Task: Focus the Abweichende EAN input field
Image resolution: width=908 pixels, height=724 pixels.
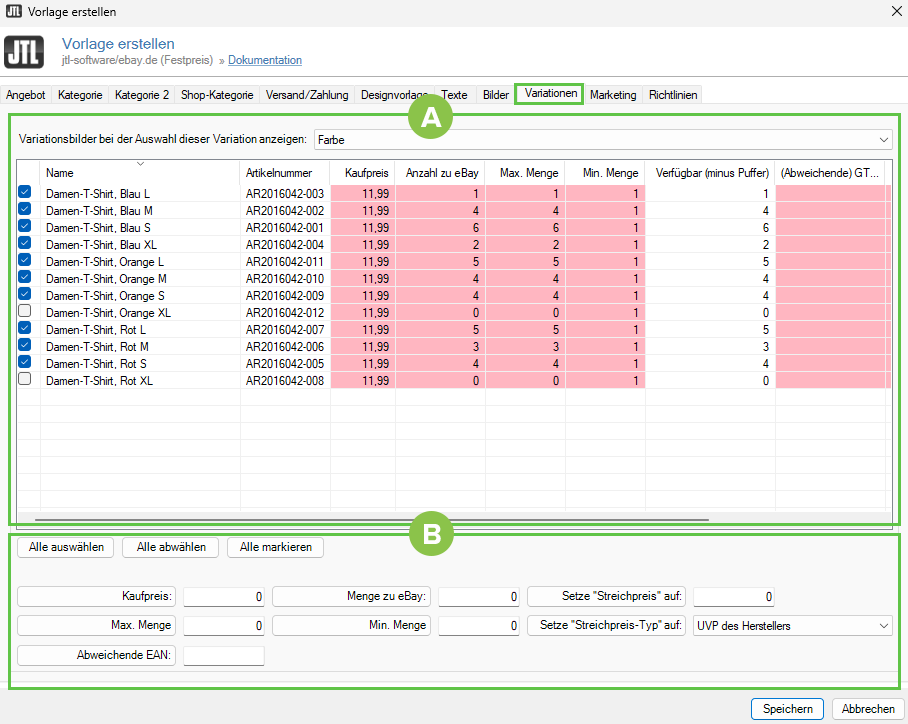Action: pos(224,656)
